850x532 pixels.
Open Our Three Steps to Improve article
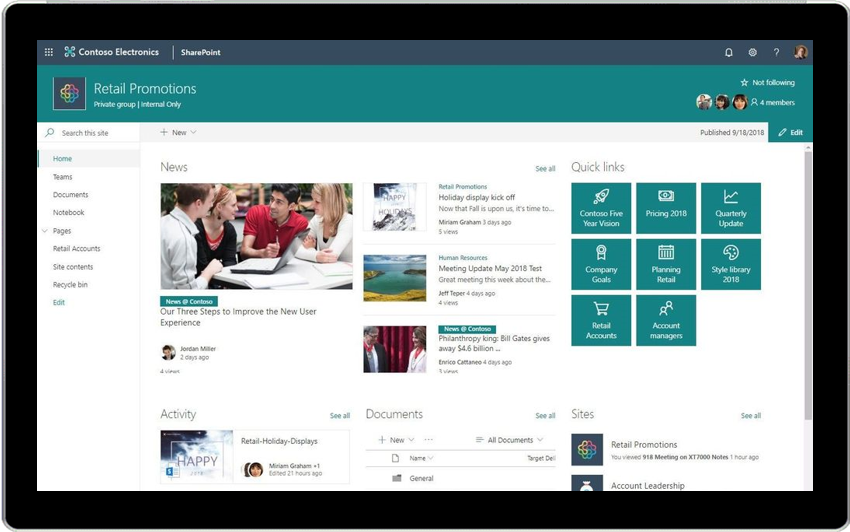click(x=238, y=317)
